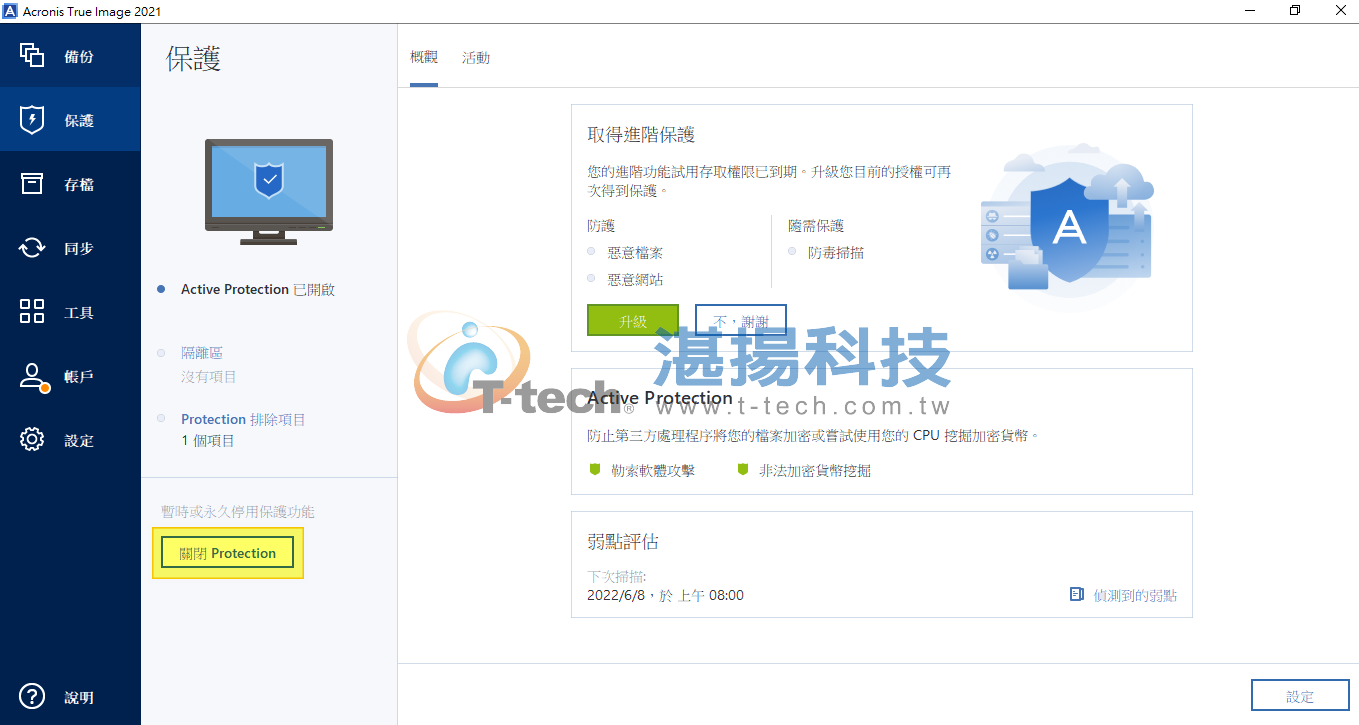Open the 隔離區 quarantine link

tap(201, 353)
